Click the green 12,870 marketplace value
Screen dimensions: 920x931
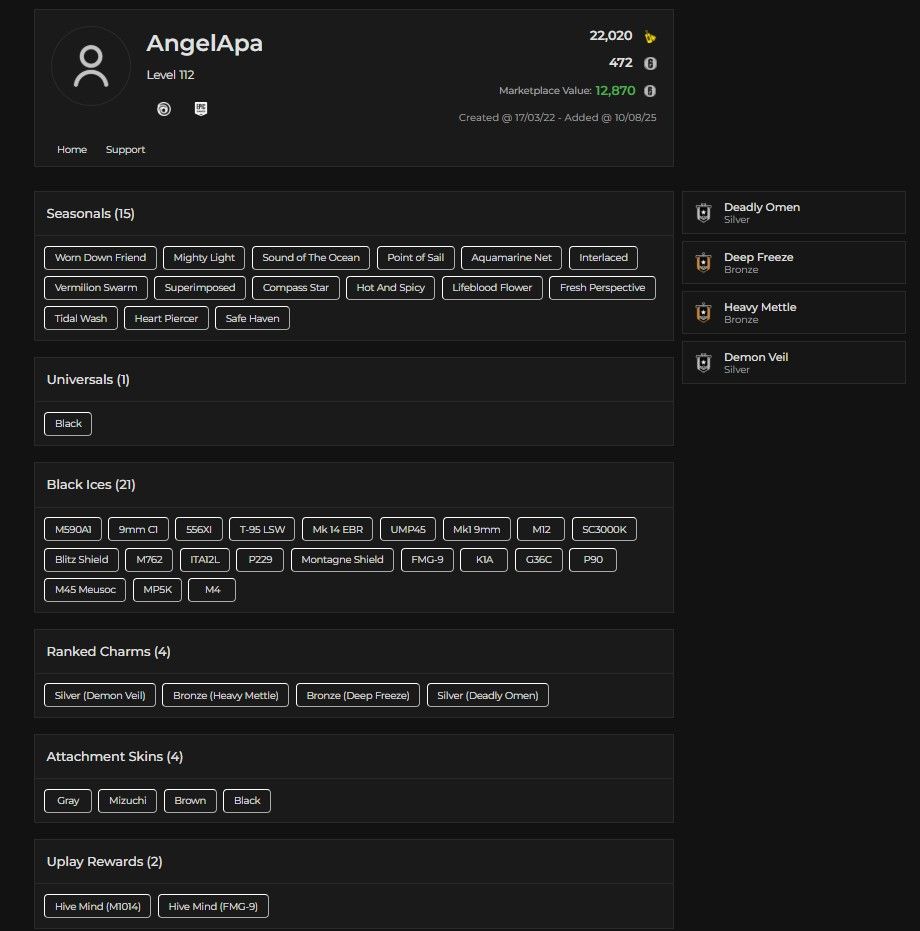(615, 90)
